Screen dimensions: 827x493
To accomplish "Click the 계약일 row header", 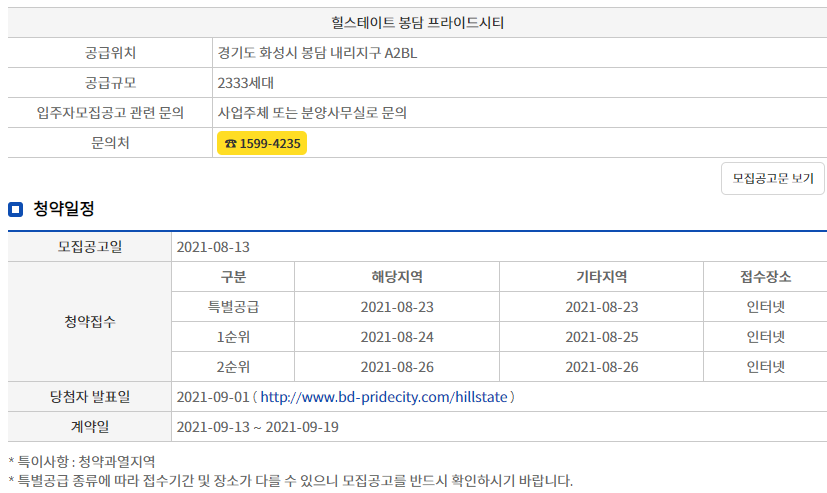I will click(90, 427).
